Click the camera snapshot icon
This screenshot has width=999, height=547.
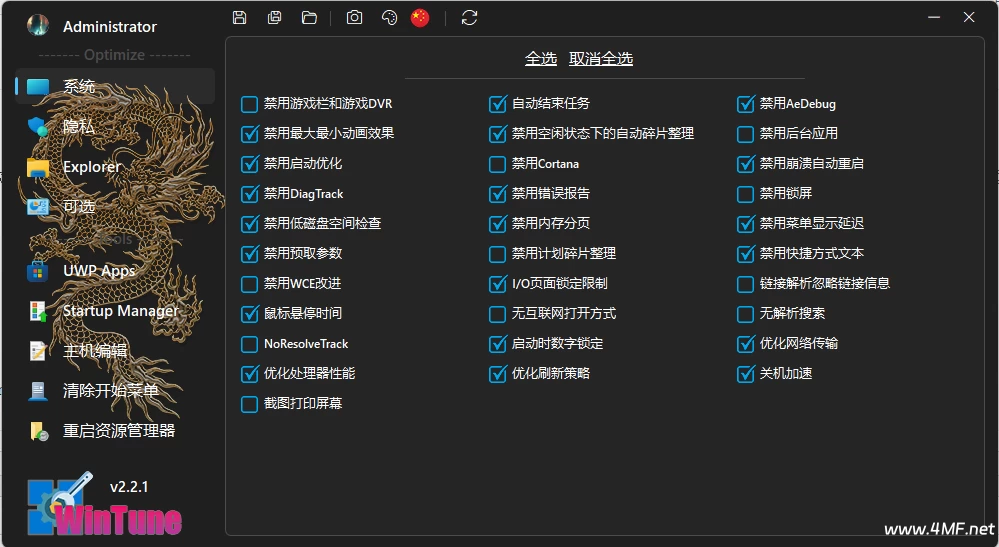354,17
